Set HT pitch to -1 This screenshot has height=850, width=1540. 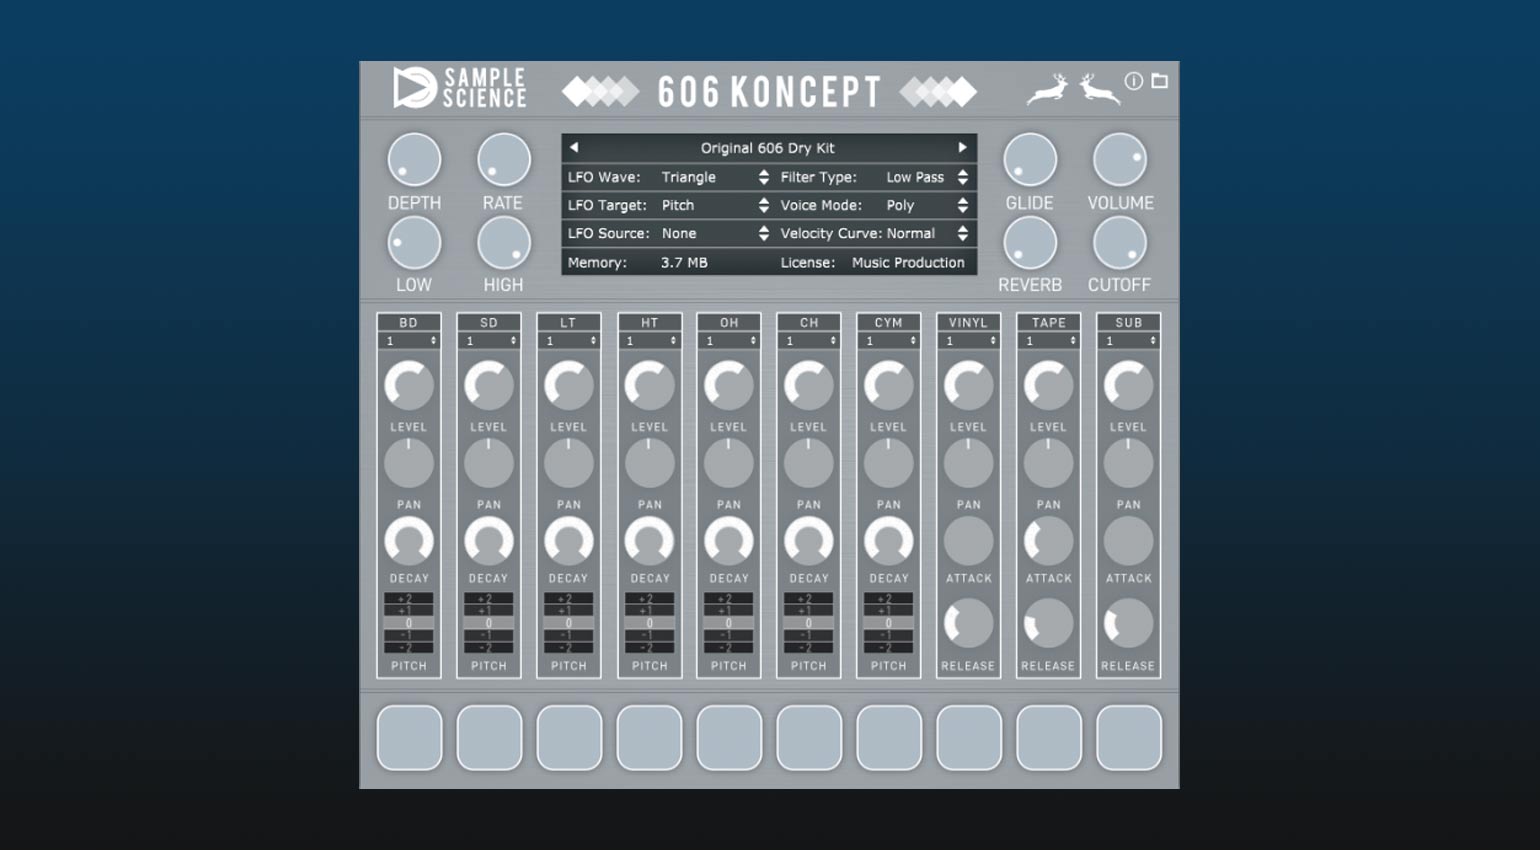(649, 635)
